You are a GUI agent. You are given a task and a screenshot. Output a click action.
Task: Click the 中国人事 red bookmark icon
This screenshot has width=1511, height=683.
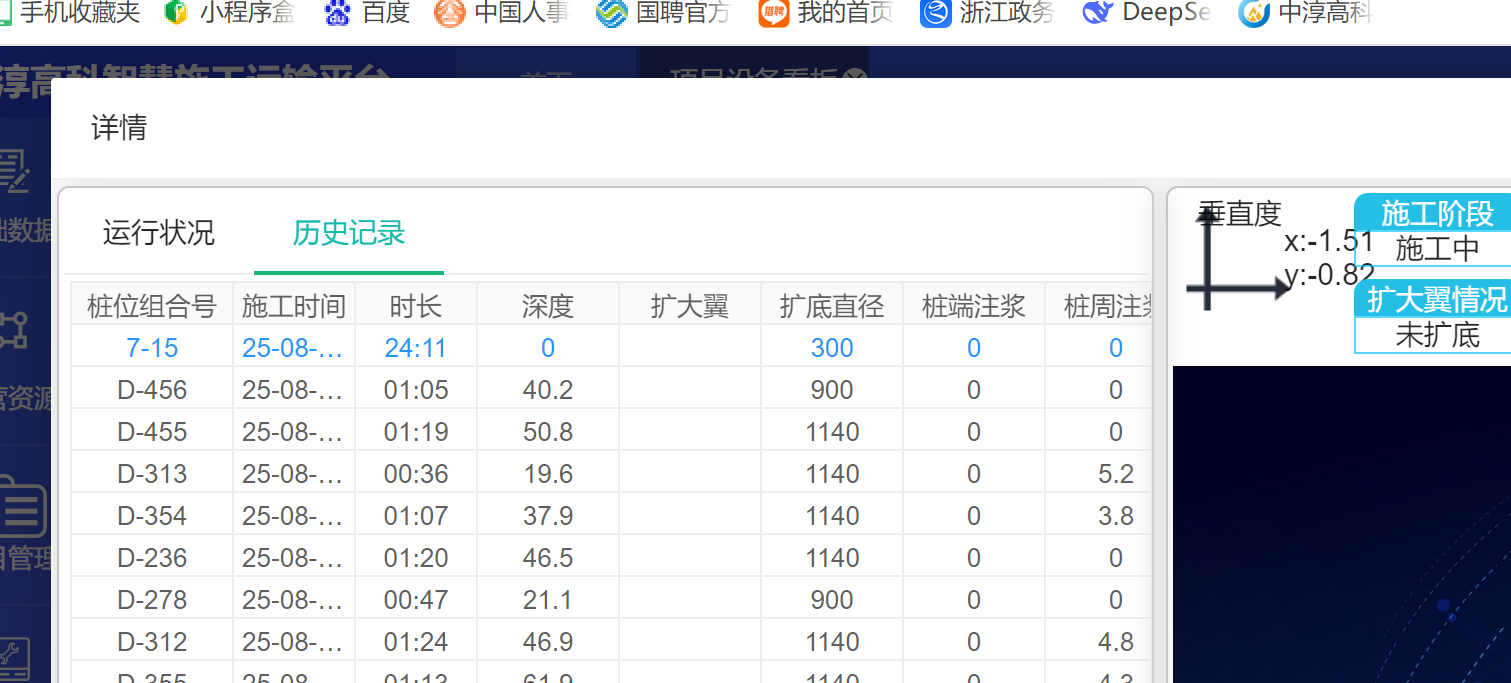coord(450,13)
